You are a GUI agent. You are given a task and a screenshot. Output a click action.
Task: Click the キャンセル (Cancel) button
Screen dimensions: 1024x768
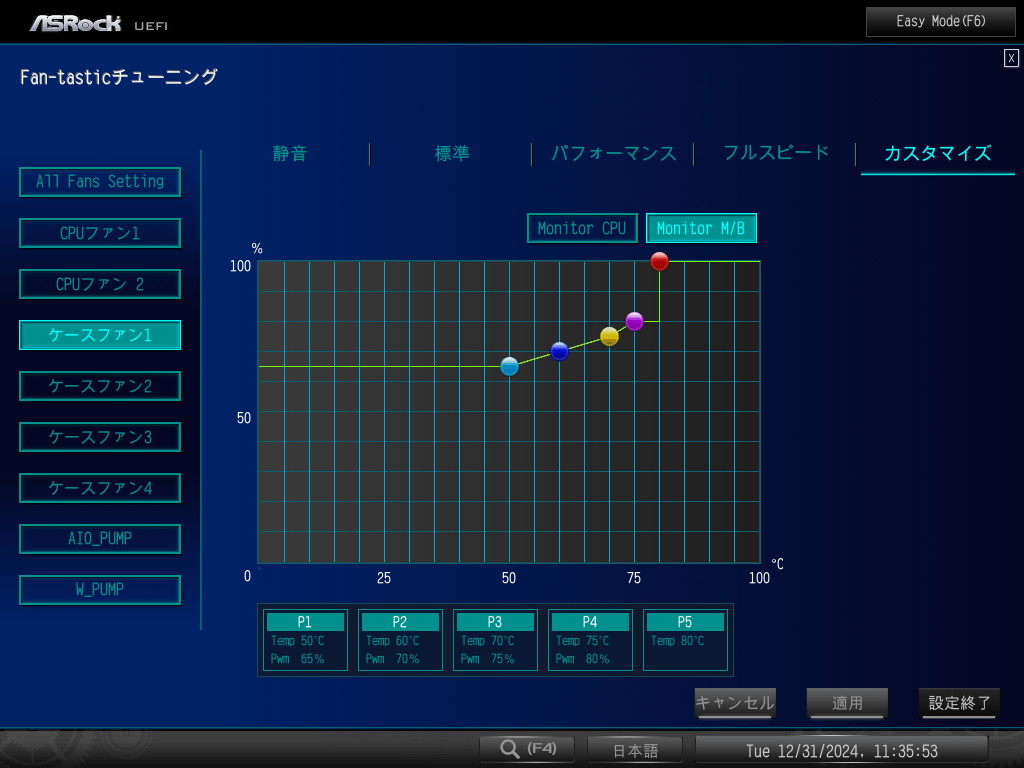tap(735, 703)
